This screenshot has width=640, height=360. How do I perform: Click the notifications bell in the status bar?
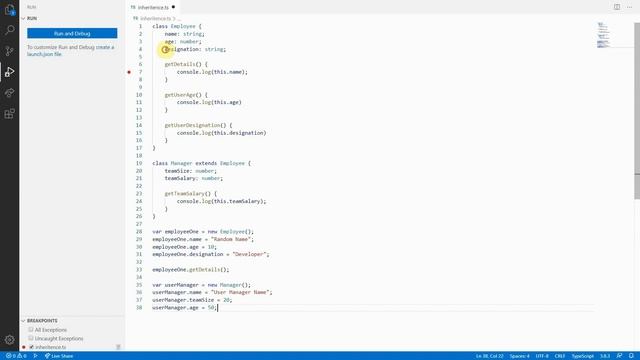pos(631,356)
